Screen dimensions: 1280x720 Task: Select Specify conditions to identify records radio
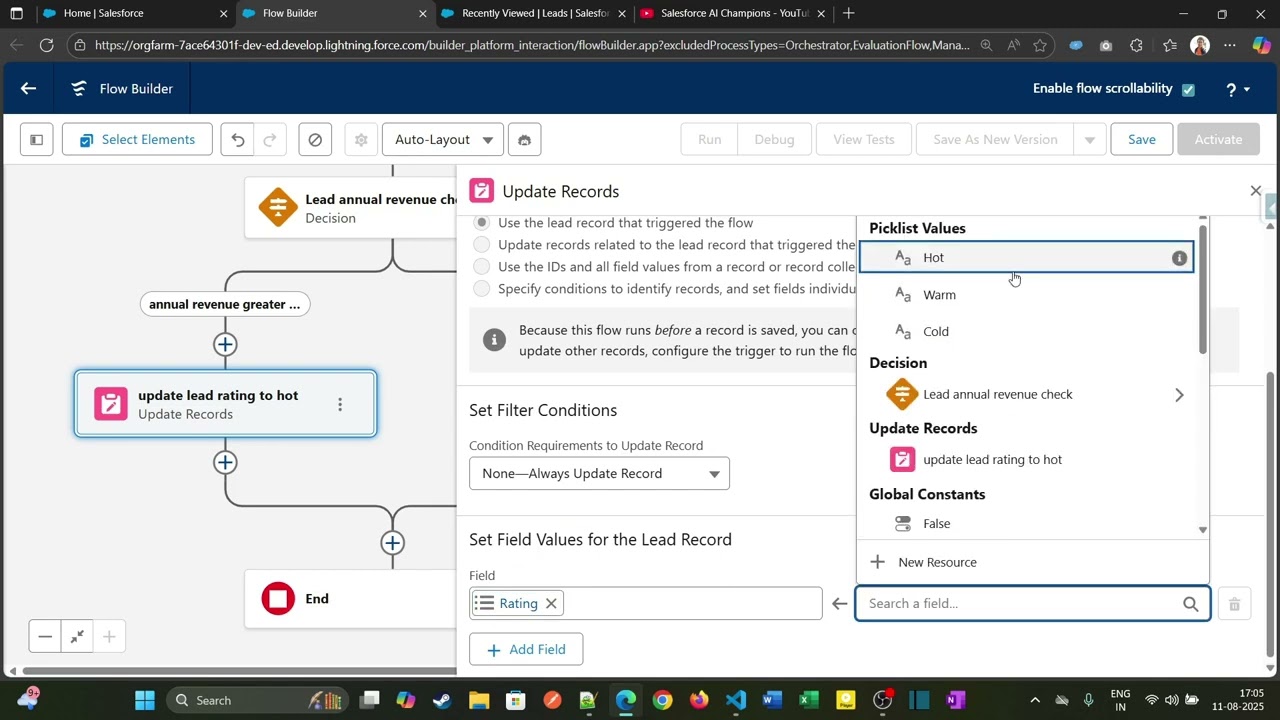click(482, 289)
